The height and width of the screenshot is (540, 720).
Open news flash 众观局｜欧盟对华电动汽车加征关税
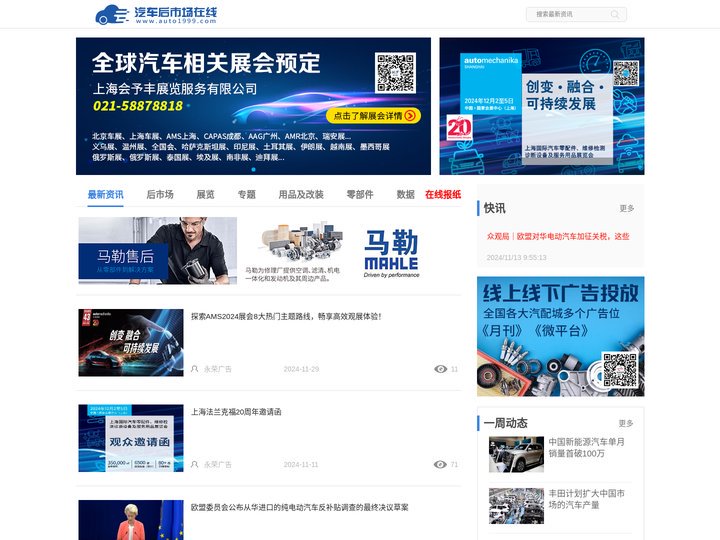tap(558, 236)
